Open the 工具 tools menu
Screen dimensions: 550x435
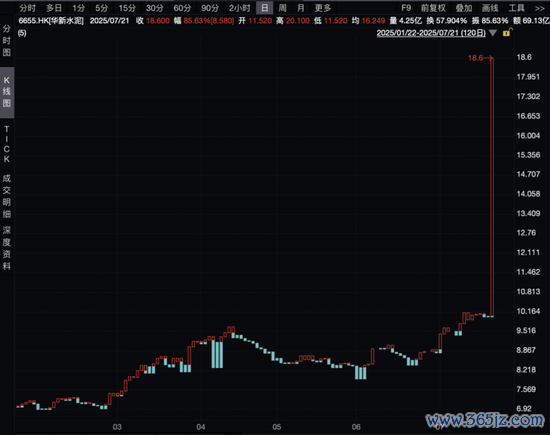click(516, 8)
